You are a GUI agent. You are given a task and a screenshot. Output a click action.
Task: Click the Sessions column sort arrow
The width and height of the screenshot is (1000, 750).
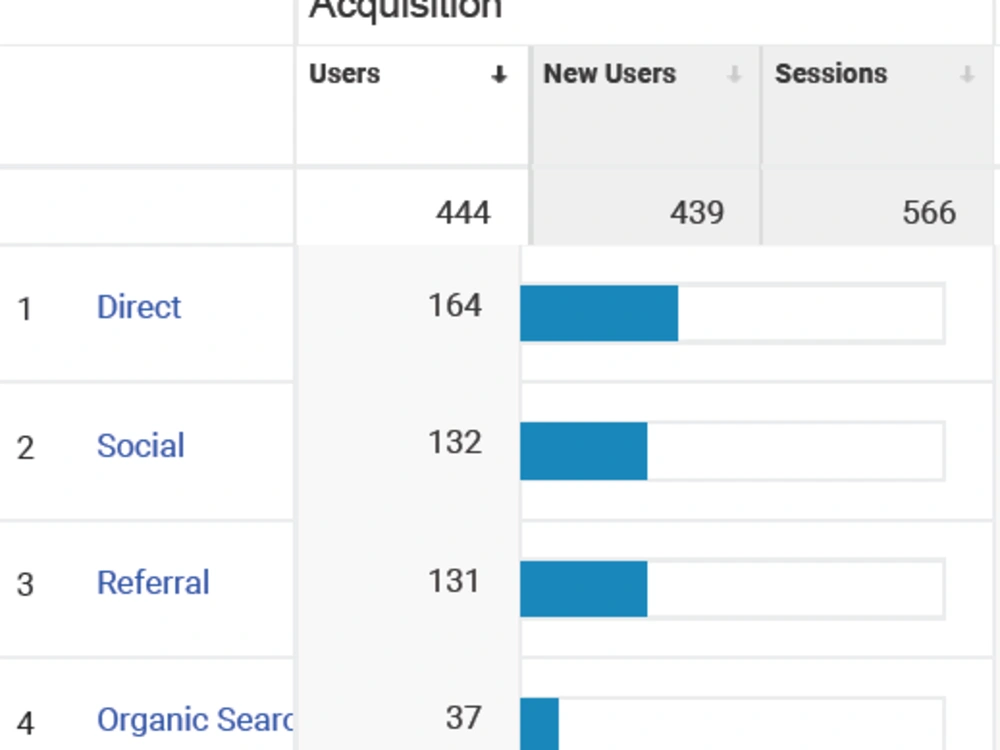pos(967,75)
